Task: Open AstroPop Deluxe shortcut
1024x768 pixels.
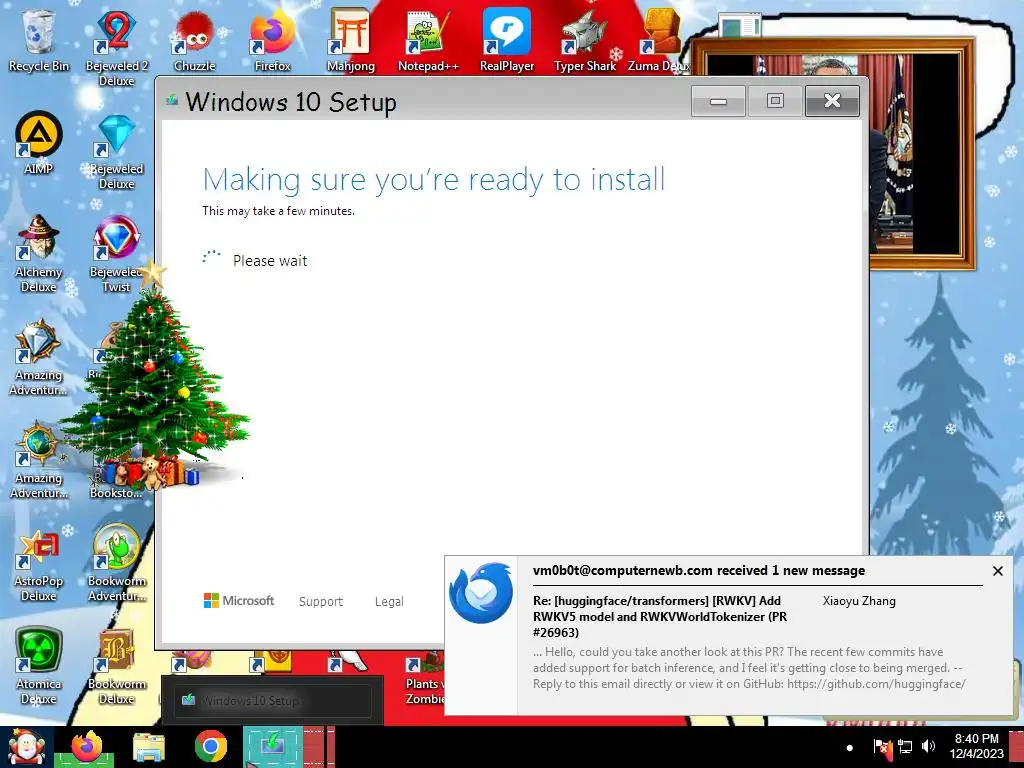Action: coord(39,565)
